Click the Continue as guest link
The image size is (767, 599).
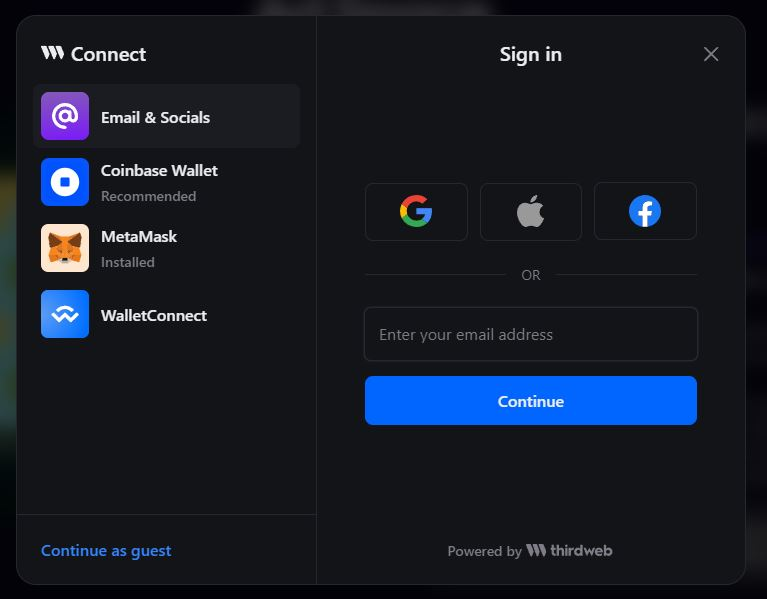106,550
